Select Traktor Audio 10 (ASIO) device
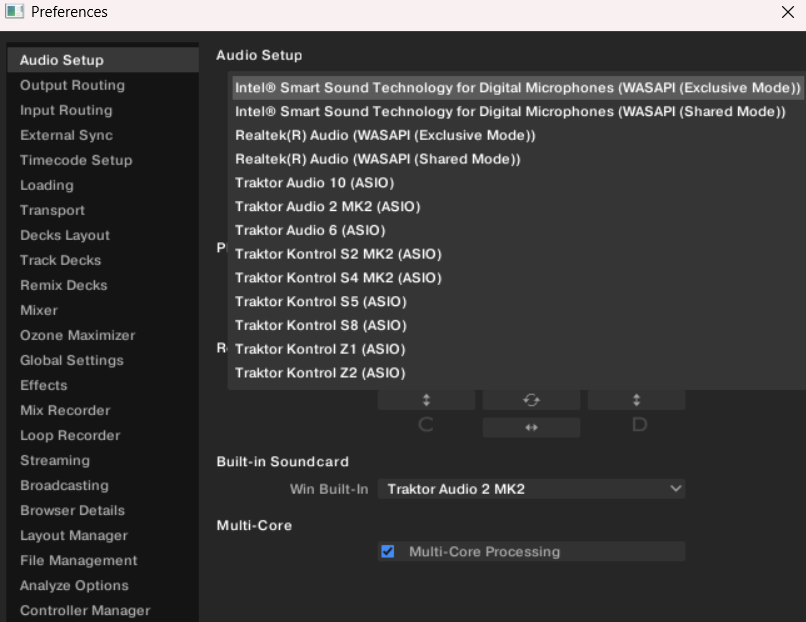 click(x=314, y=183)
